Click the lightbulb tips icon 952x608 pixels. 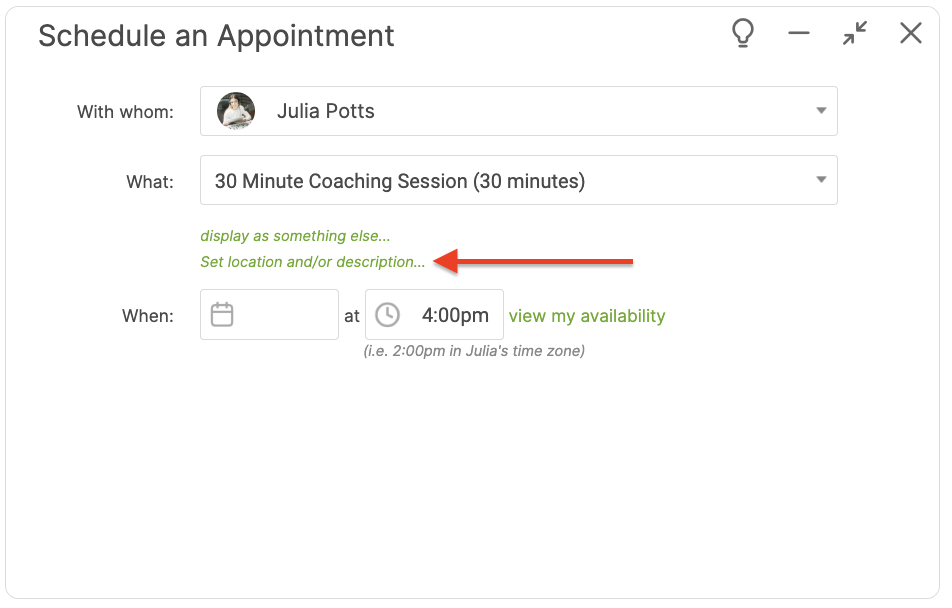[743, 34]
